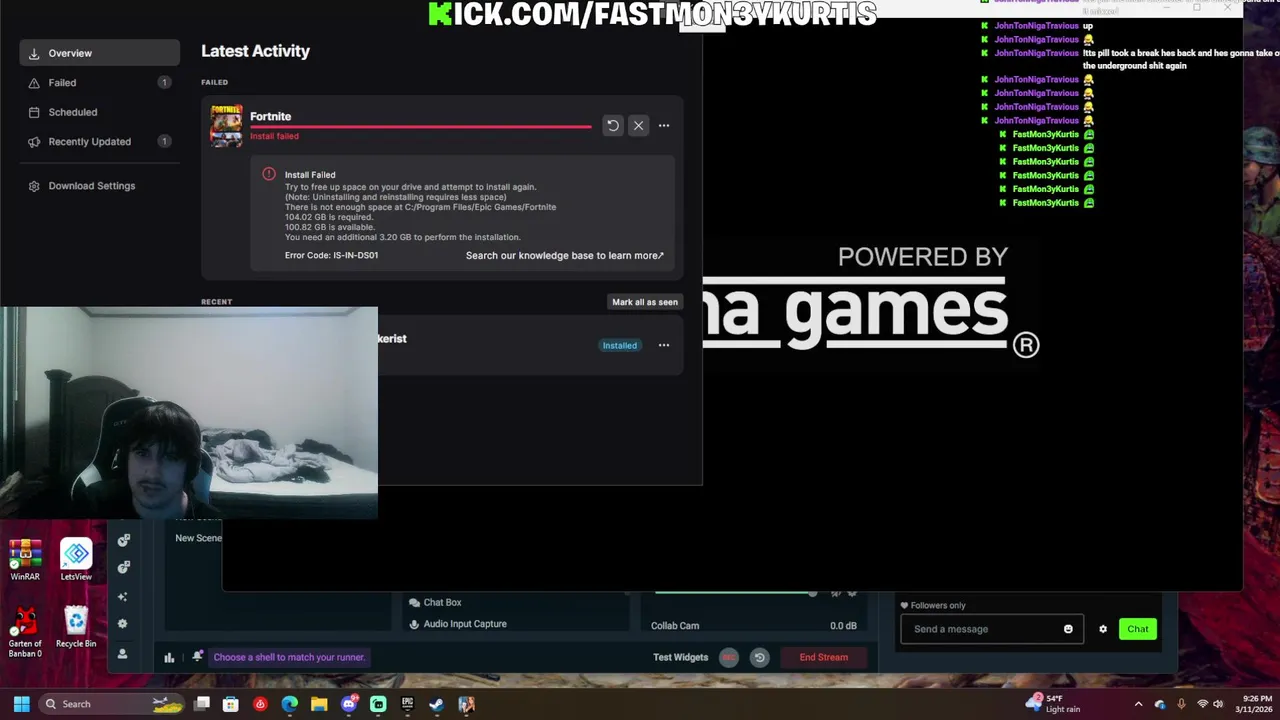1280x720 pixels.
Task: Click the Installed status badge
Action: [x=619, y=345]
